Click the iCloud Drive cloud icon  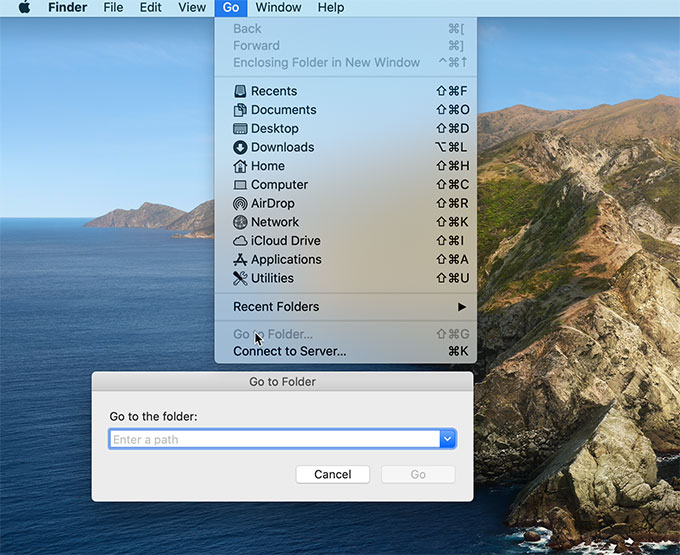(240, 241)
